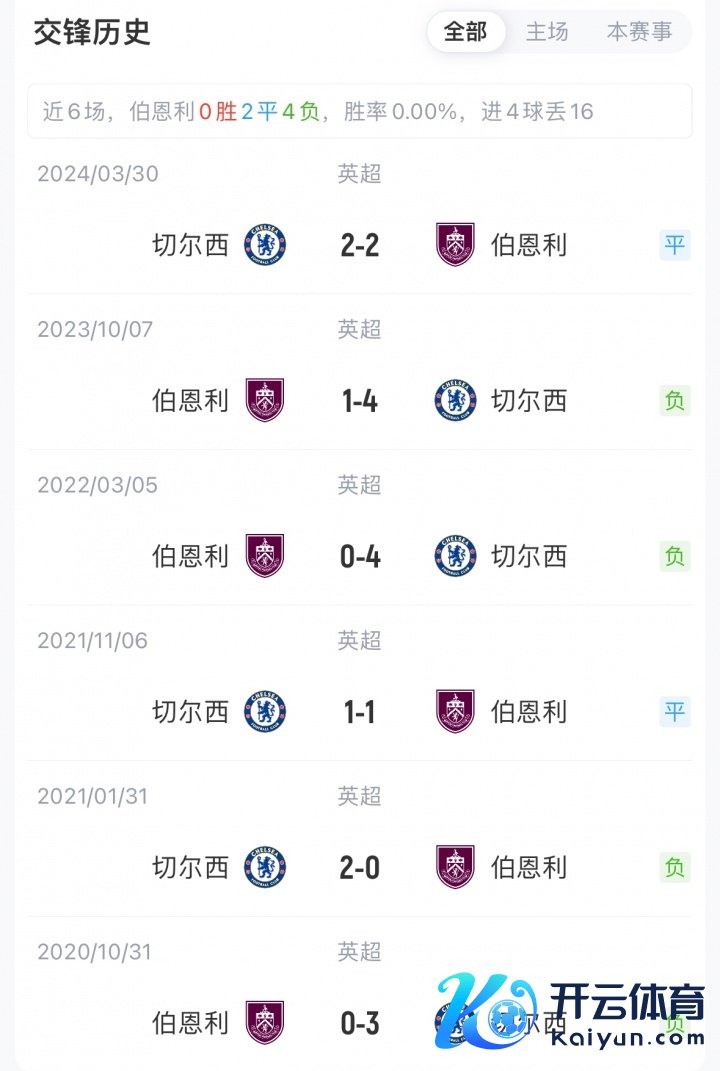Screen dimensions: 720x1071
Task: Select the 全部 tab
Action: pyautogui.click(x=465, y=32)
